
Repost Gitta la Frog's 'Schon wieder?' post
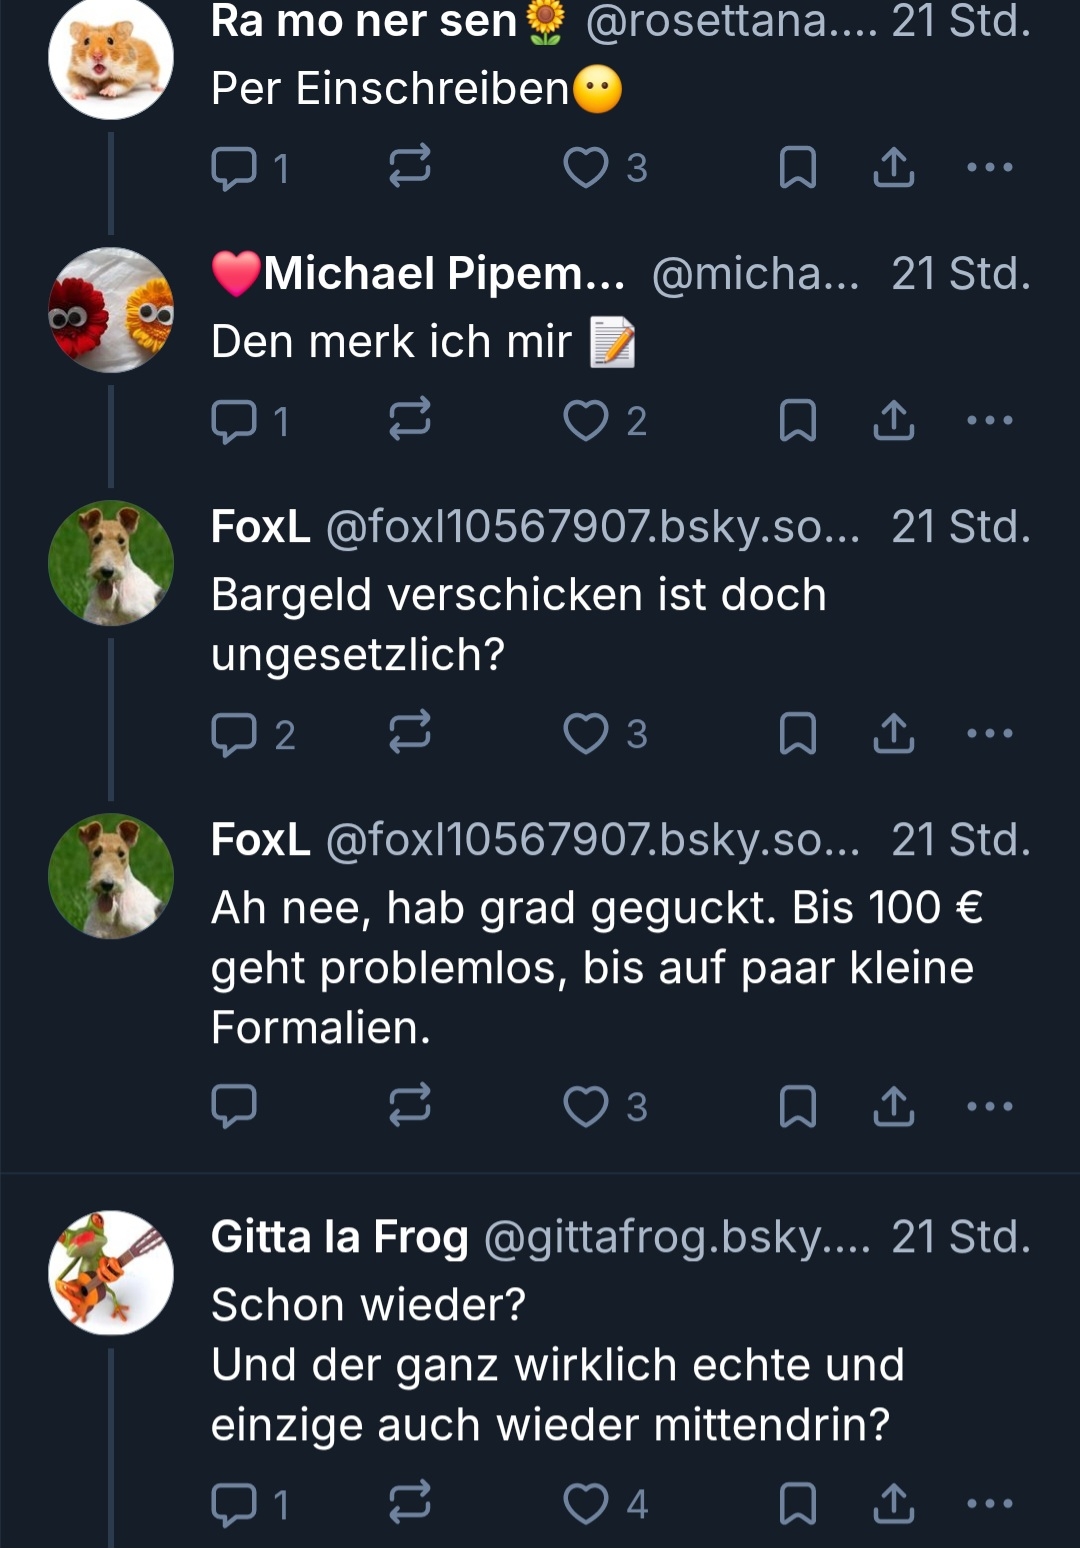409,1503
